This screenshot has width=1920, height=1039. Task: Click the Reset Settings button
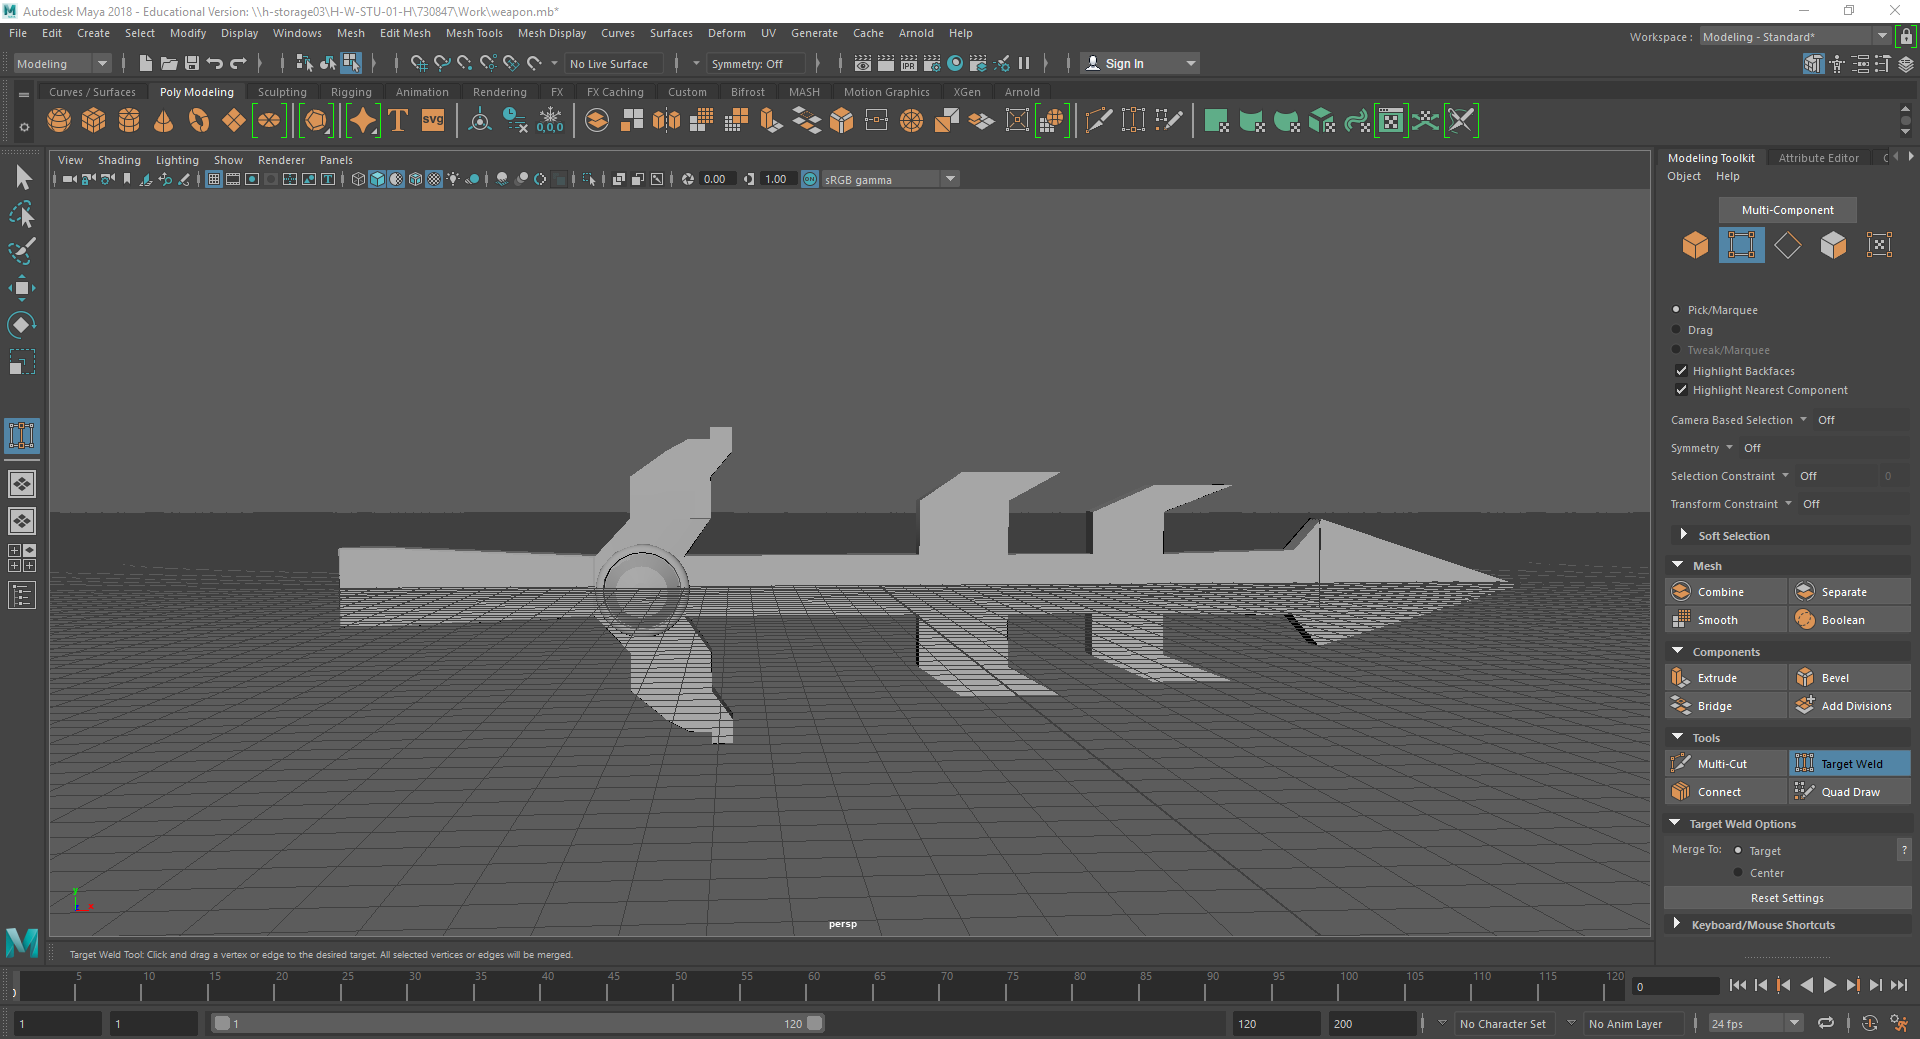pos(1787,898)
